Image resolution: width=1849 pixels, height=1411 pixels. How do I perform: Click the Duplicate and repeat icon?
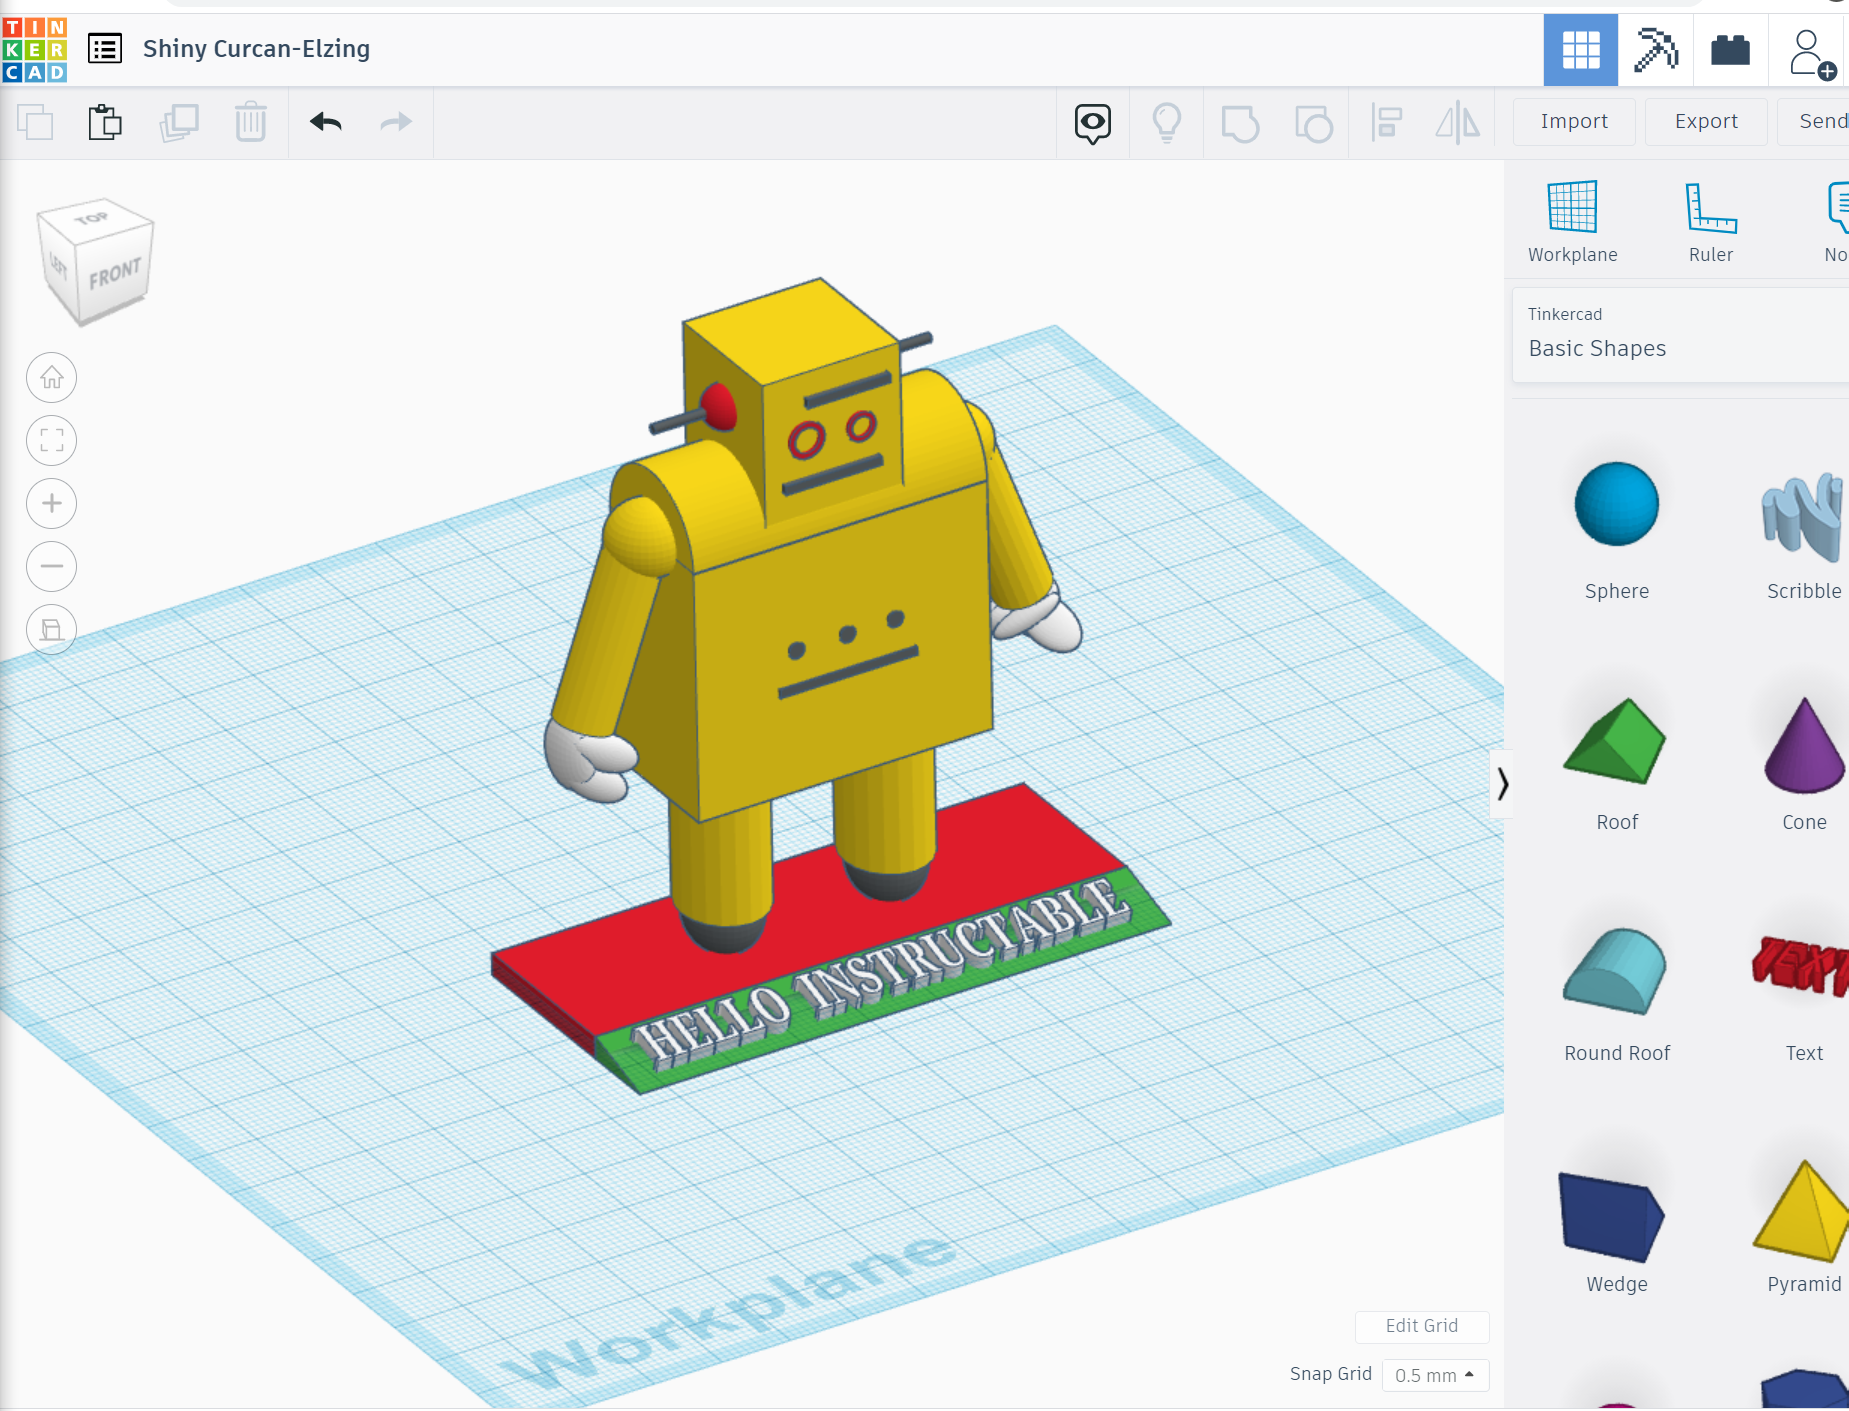coord(179,123)
